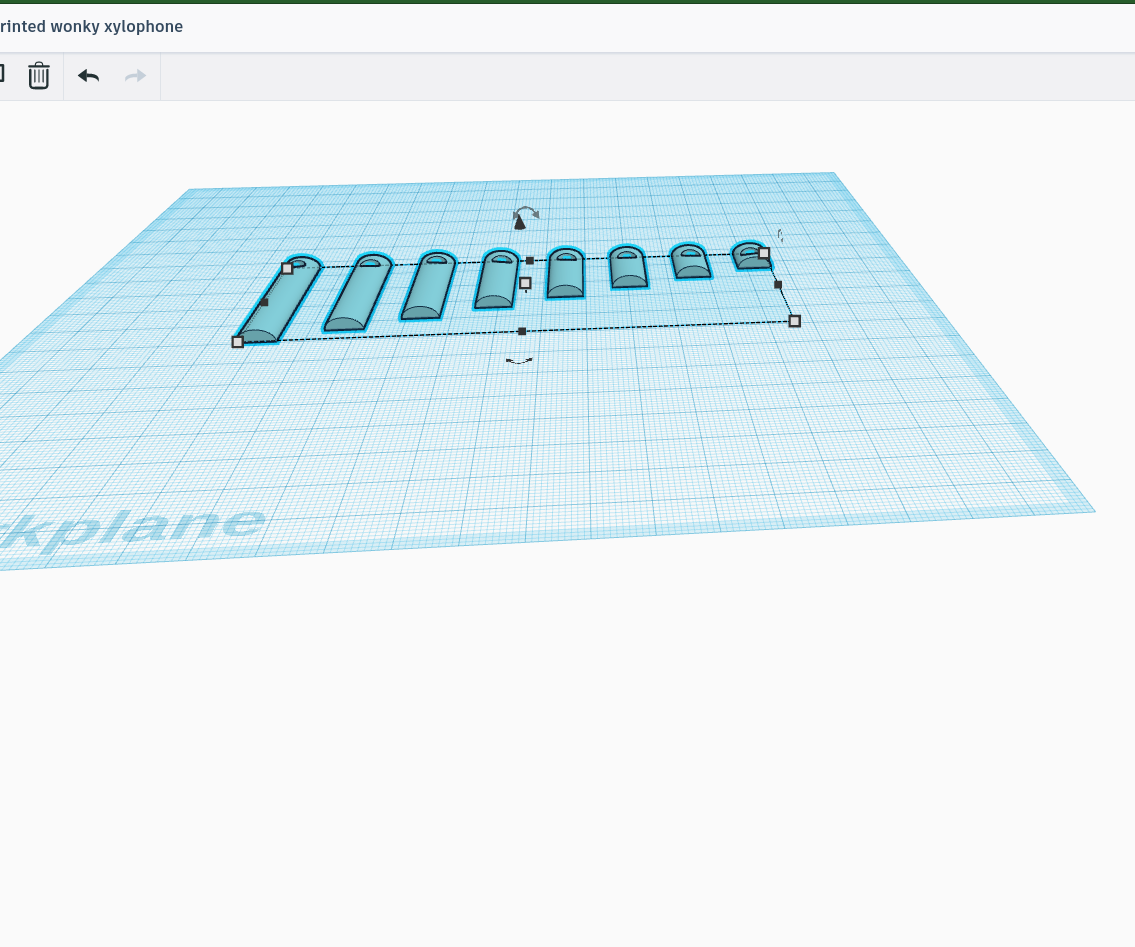1135x947 pixels.
Task: Click the curved rotation arrow below the selection
Action: (518, 362)
